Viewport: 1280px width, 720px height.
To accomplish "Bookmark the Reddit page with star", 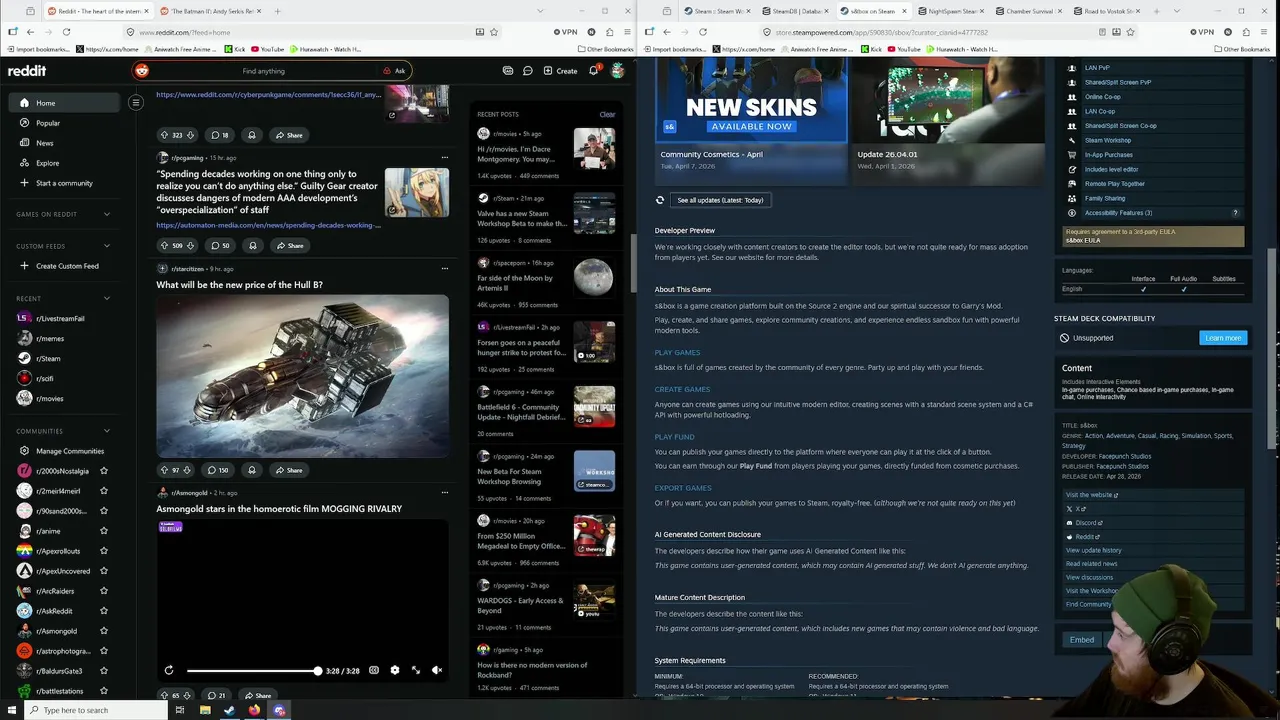I will pyautogui.click(x=494, y=32).
